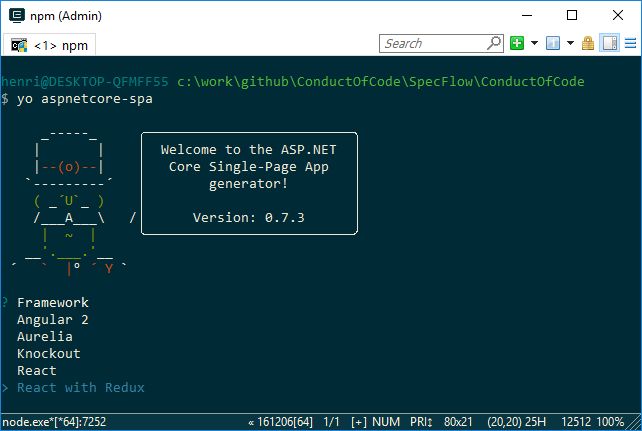Image resolution: width=642 pixels, height=431 pixels.
Task: Create new console with green plus icon
Action: [x=517, y=43]
